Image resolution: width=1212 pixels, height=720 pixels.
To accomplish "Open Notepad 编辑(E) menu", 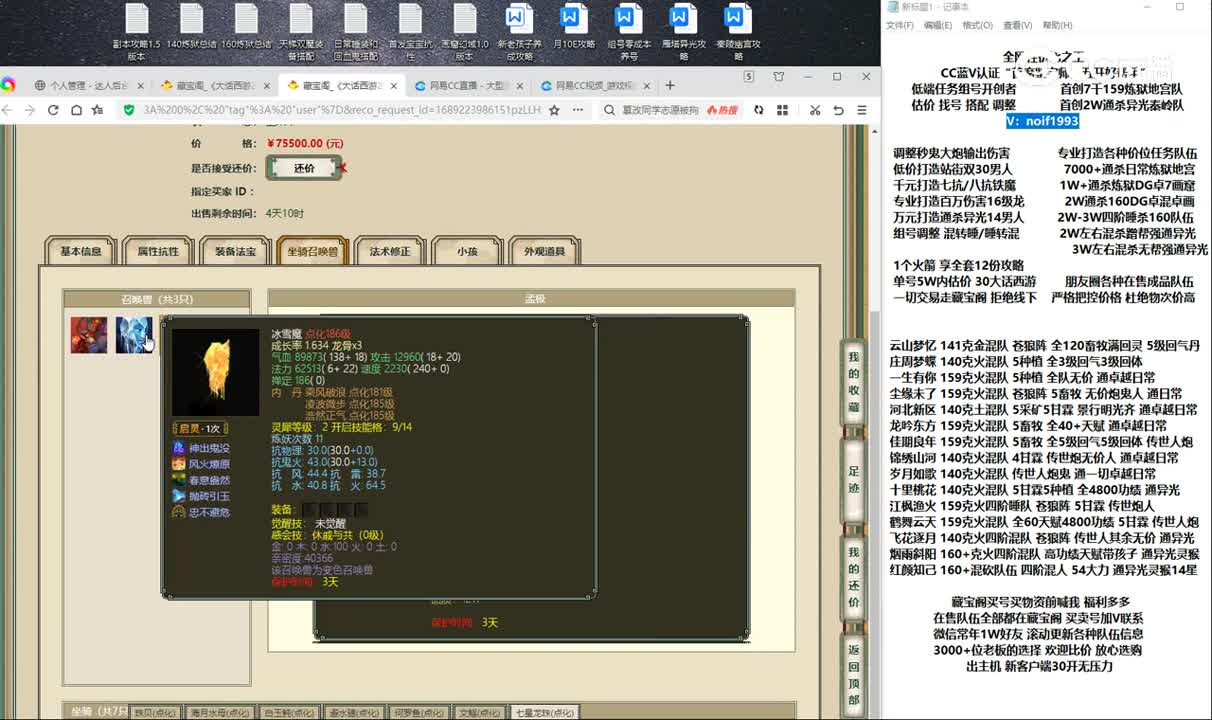I will pyautogui.click(x=938, y=25).
